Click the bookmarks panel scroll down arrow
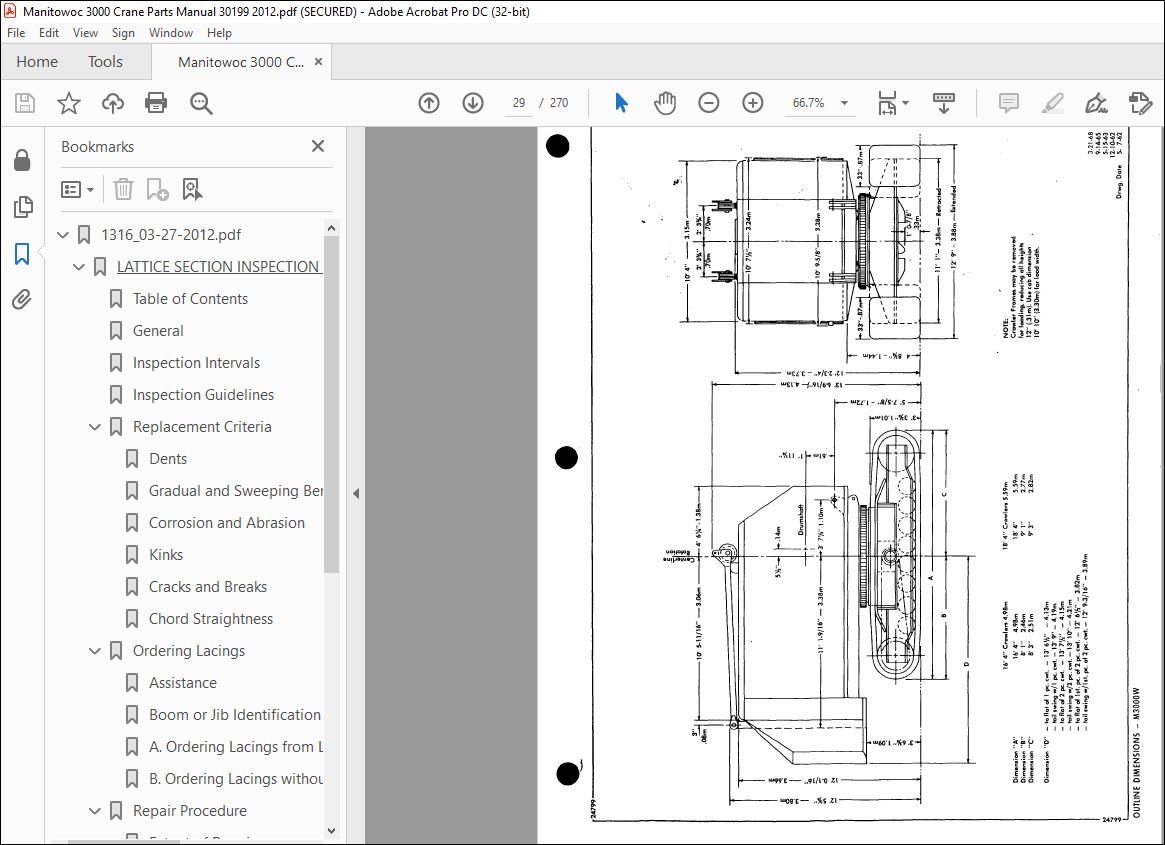Viewport: 1165px width, 845px height. pos(331,831)
